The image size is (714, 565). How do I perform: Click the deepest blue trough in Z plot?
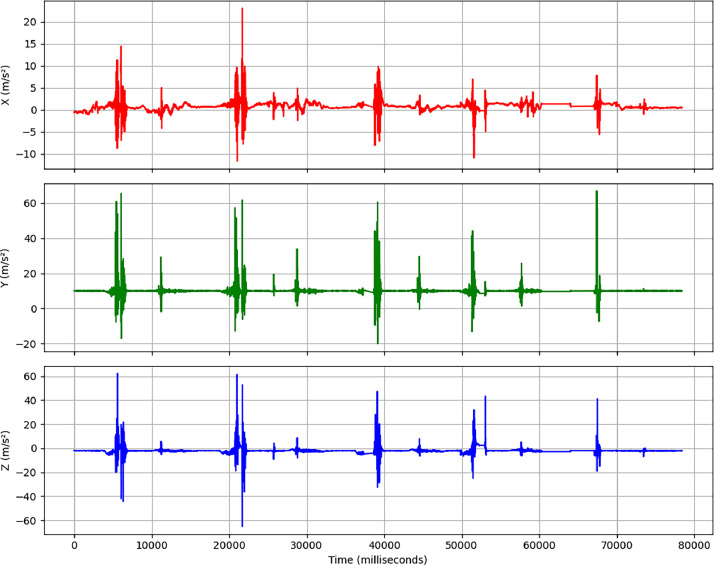coord(242,525)
